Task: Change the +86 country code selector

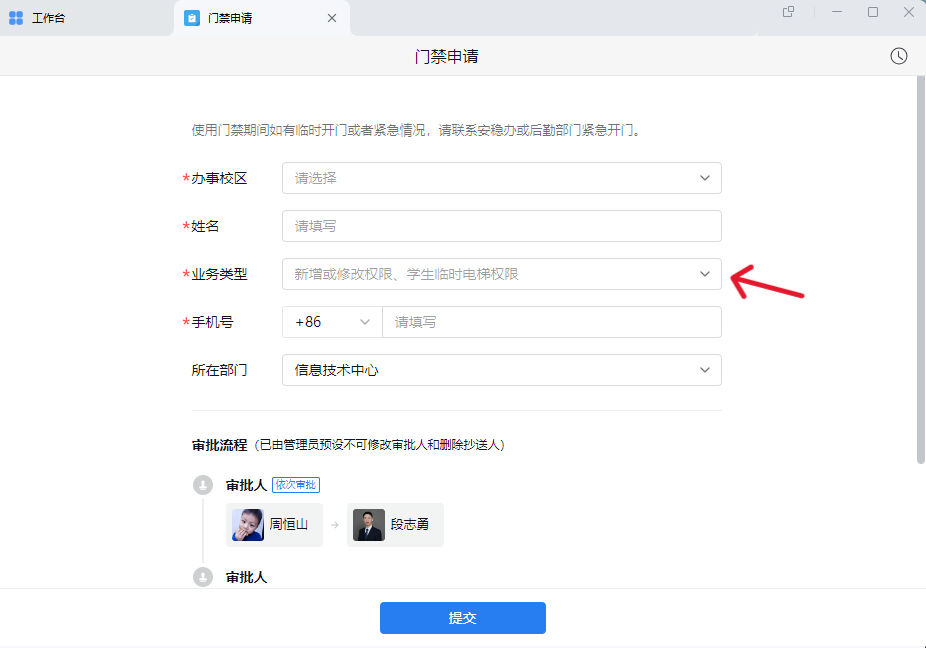Action: point(332,322)
